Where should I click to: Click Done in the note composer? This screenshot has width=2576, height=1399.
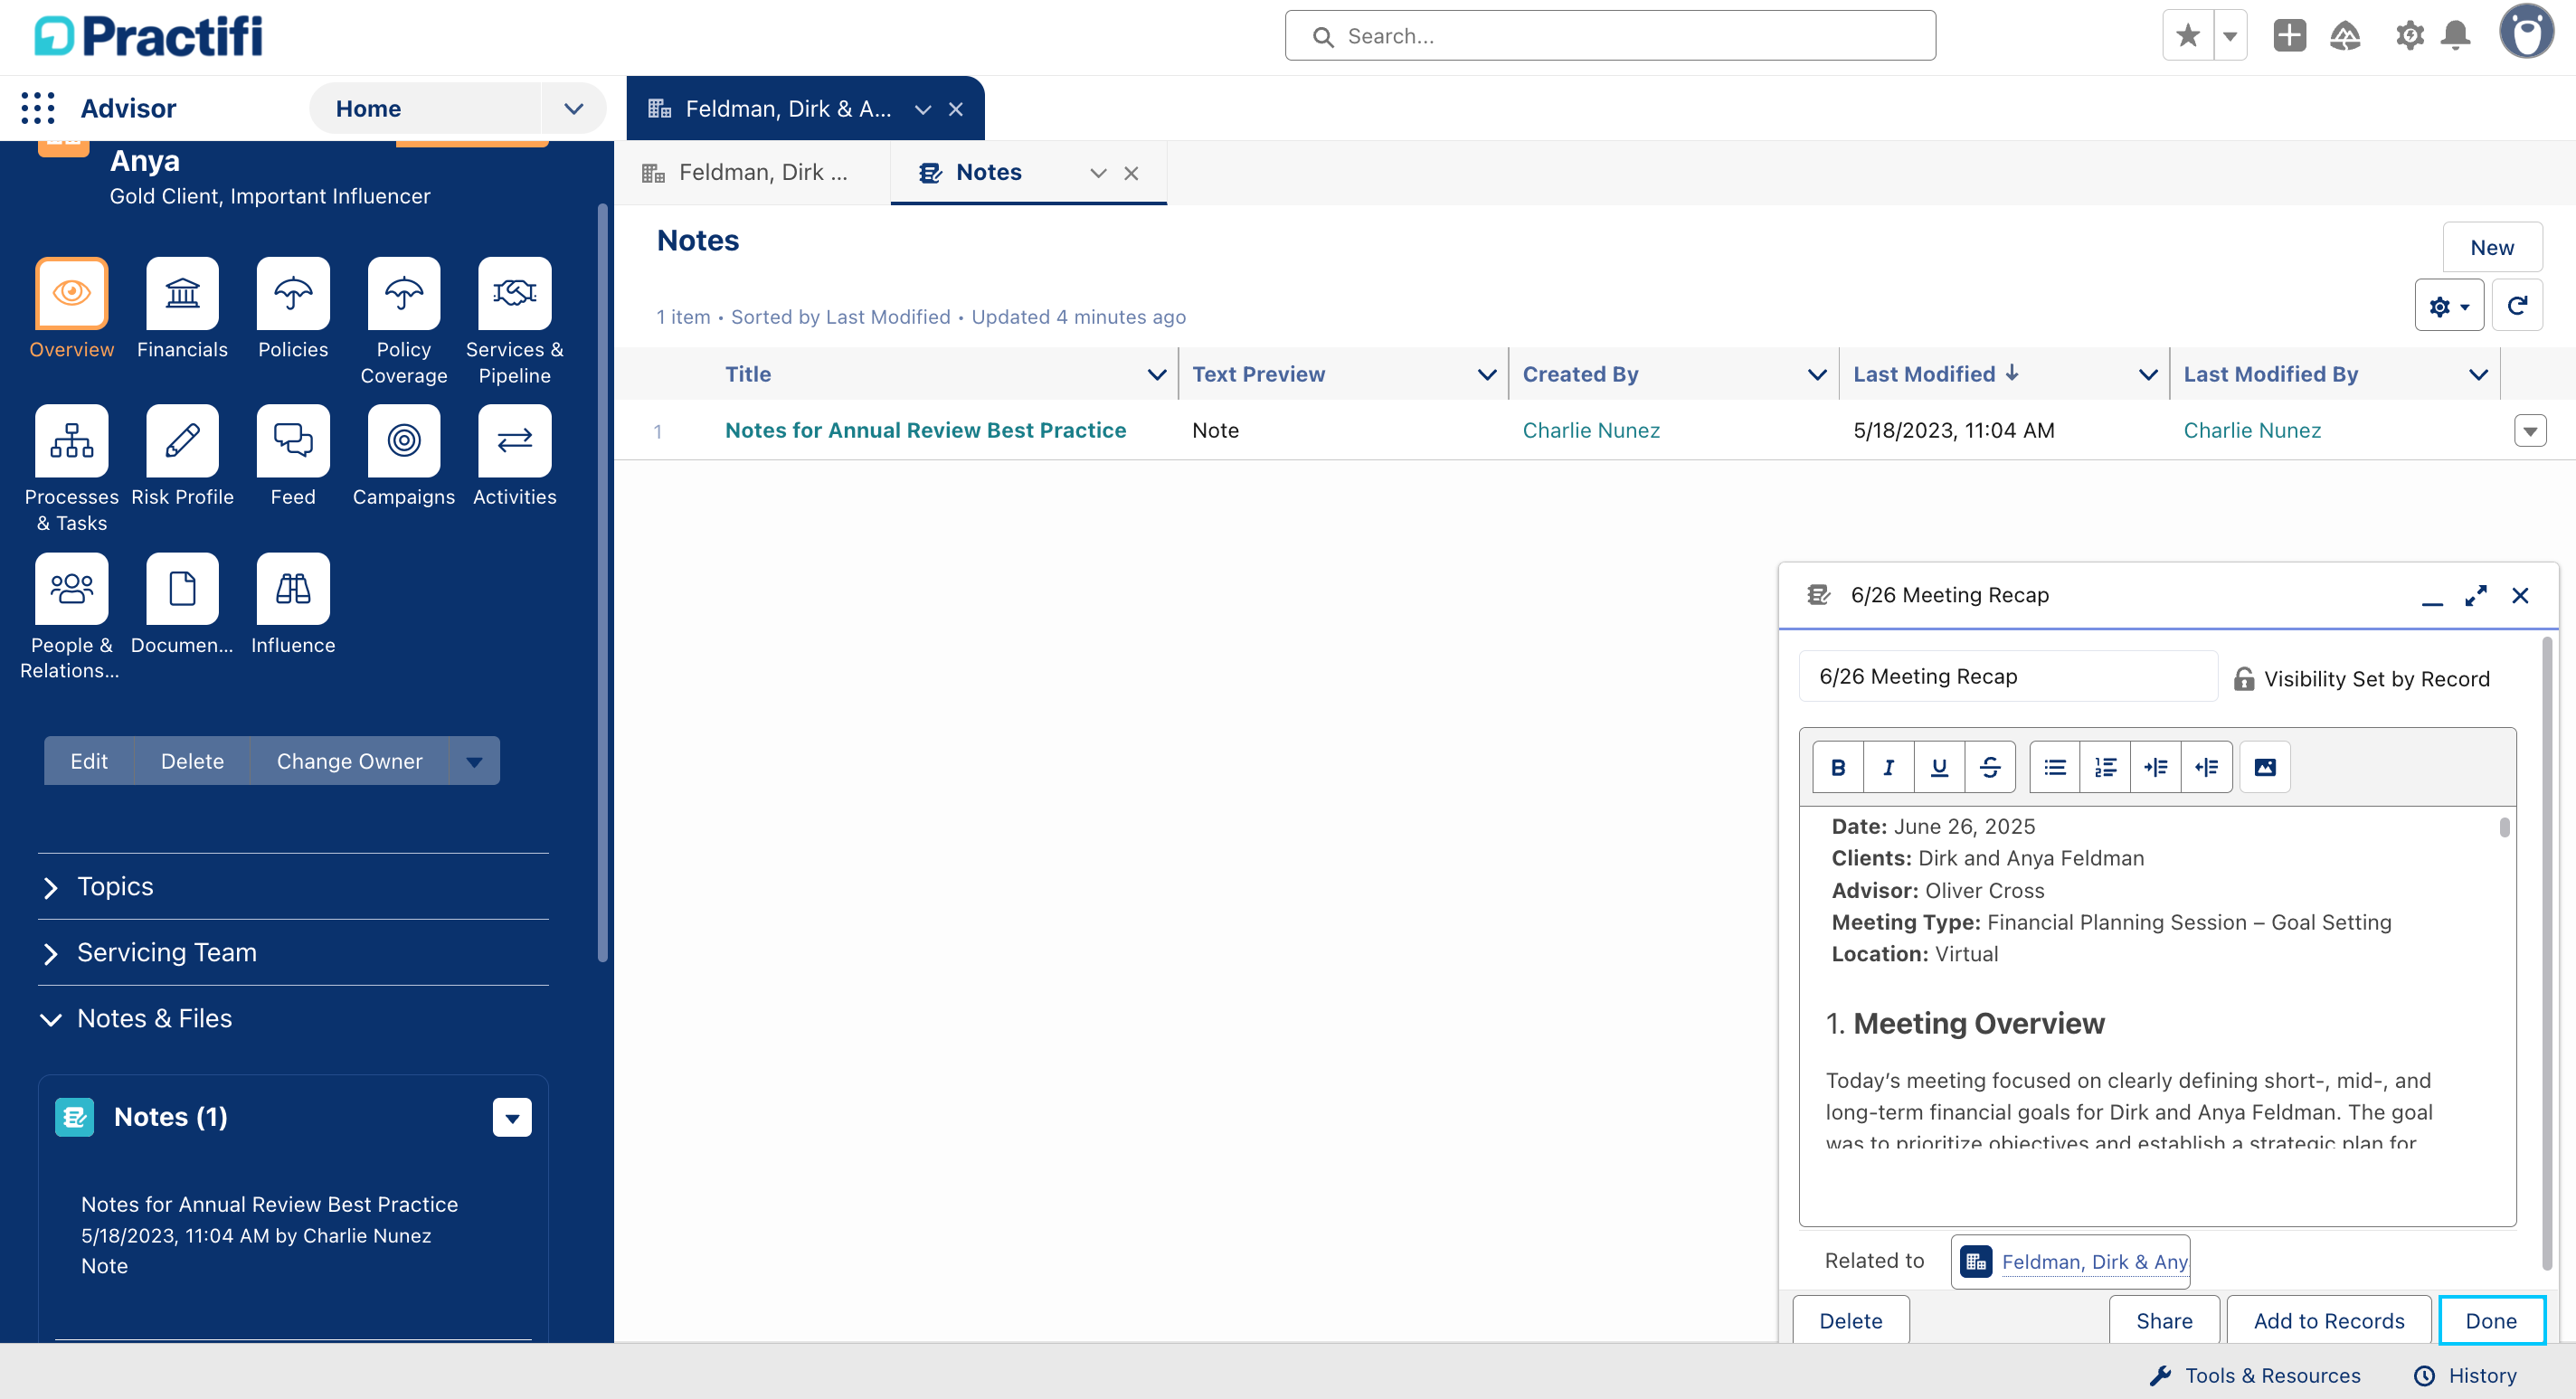2491,1320
